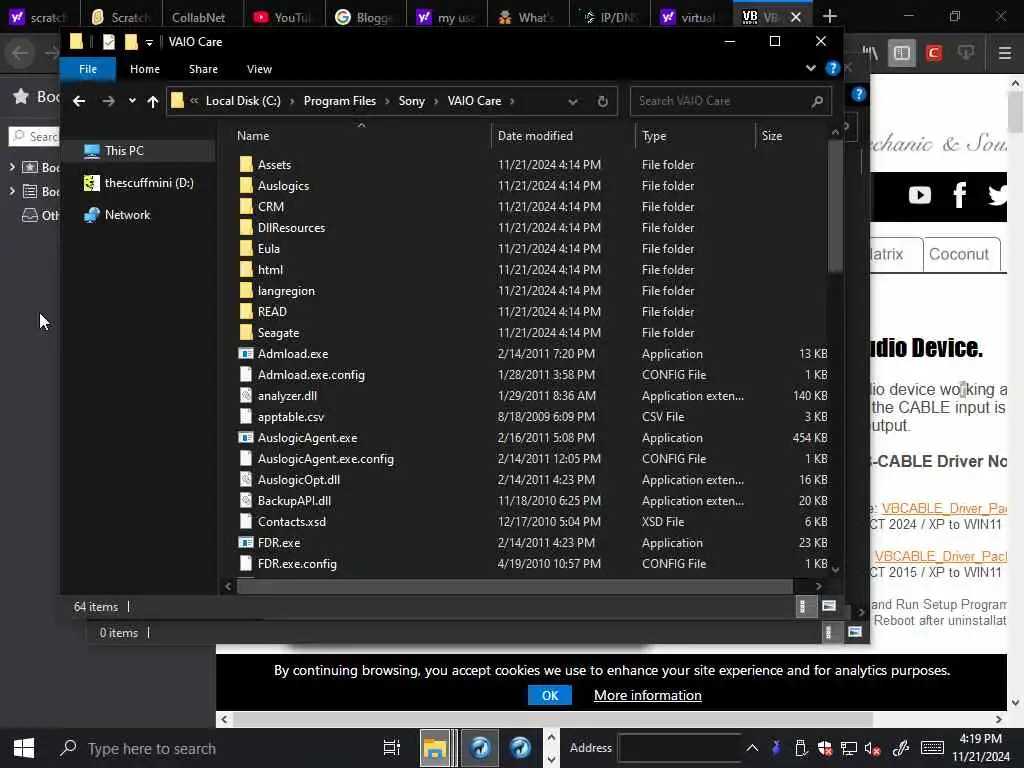
Task: Select analyzer.dll file
Action: (x=287, y=396)
